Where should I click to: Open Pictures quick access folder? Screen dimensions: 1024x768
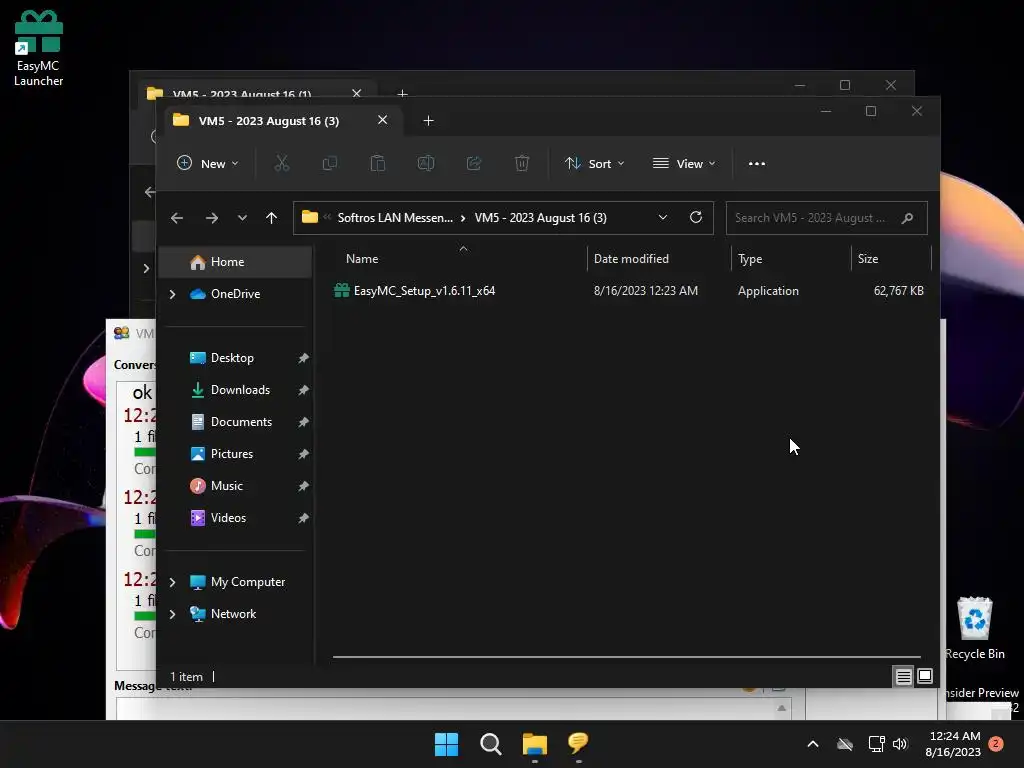point(221,454)
